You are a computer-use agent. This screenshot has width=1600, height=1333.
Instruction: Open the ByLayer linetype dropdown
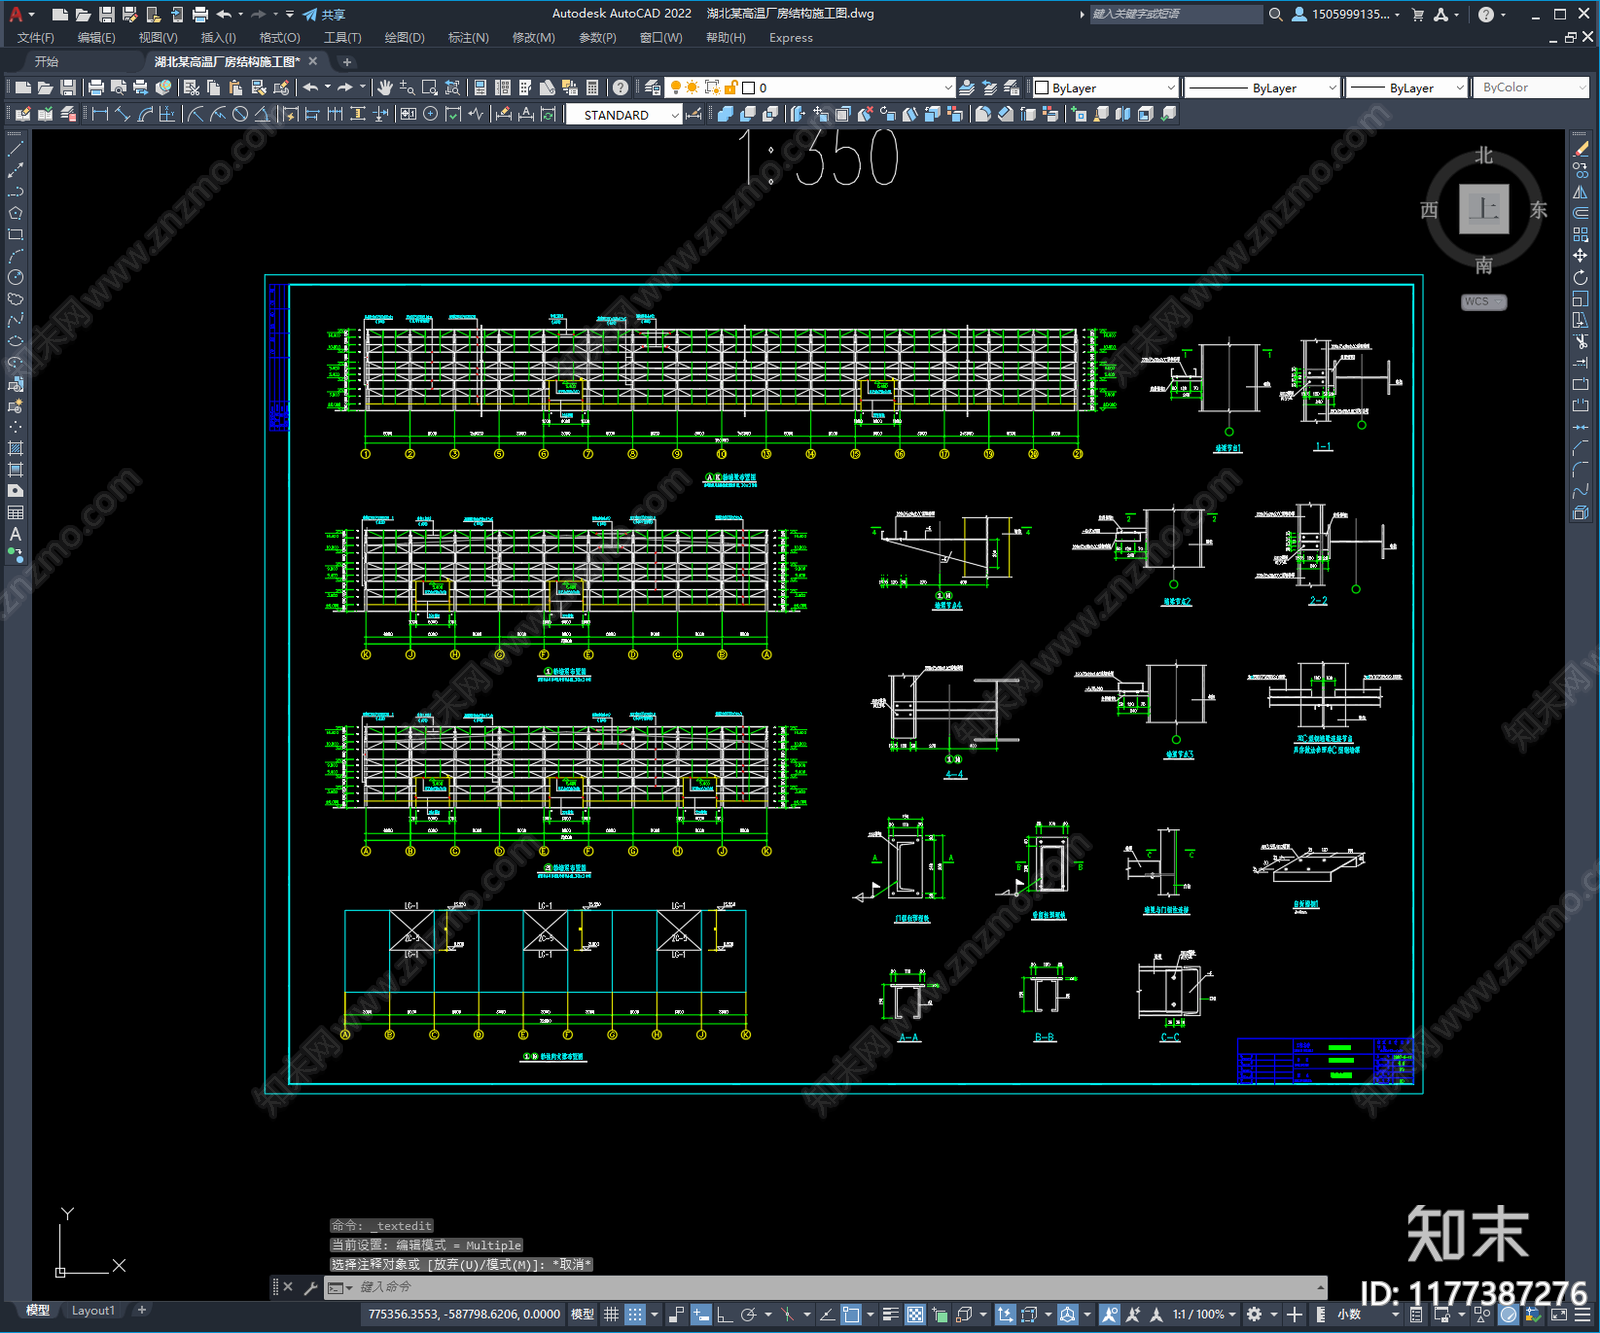[1262, 88]
